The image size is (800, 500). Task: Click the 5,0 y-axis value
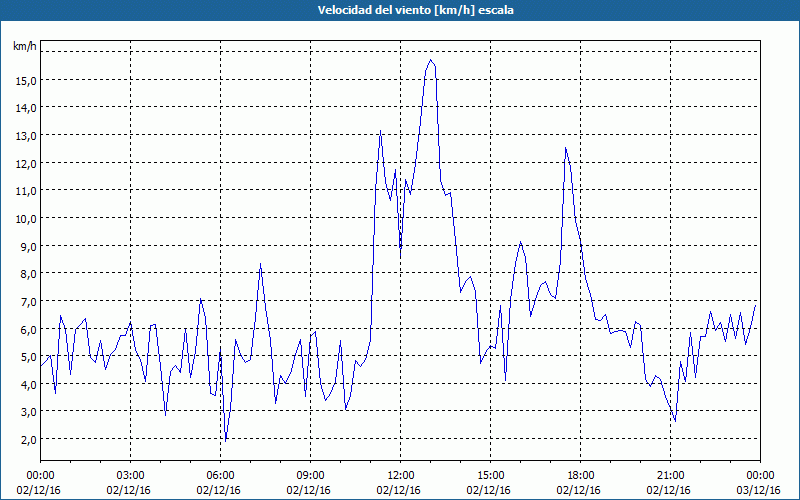coord(28,357)
